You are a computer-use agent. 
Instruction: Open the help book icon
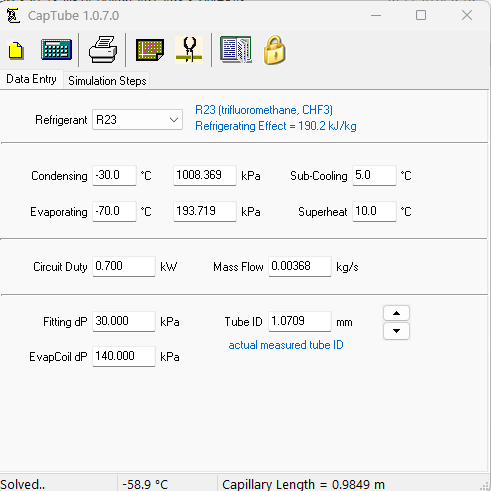(x=236, y=50)
